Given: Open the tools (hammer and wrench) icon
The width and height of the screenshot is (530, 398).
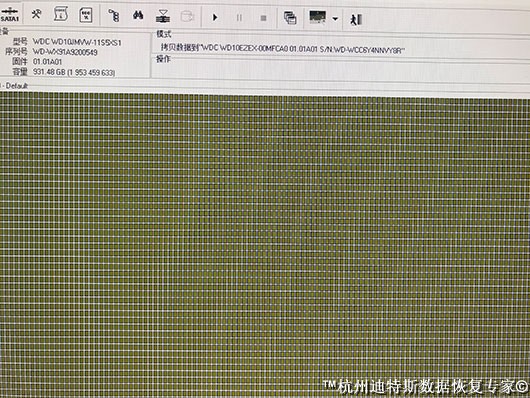Looking at the screenshot, I should pos(36,14).
